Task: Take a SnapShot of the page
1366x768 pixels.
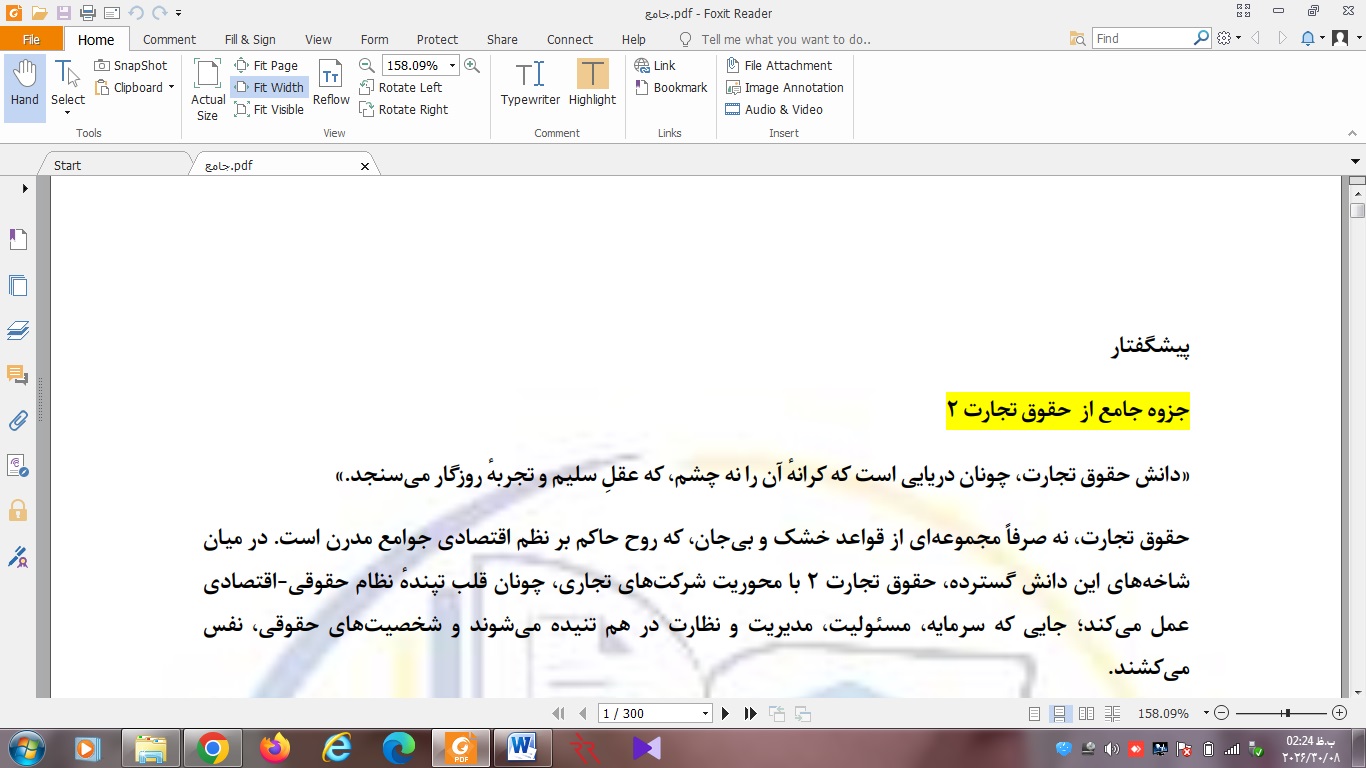Action: (131, 65)
